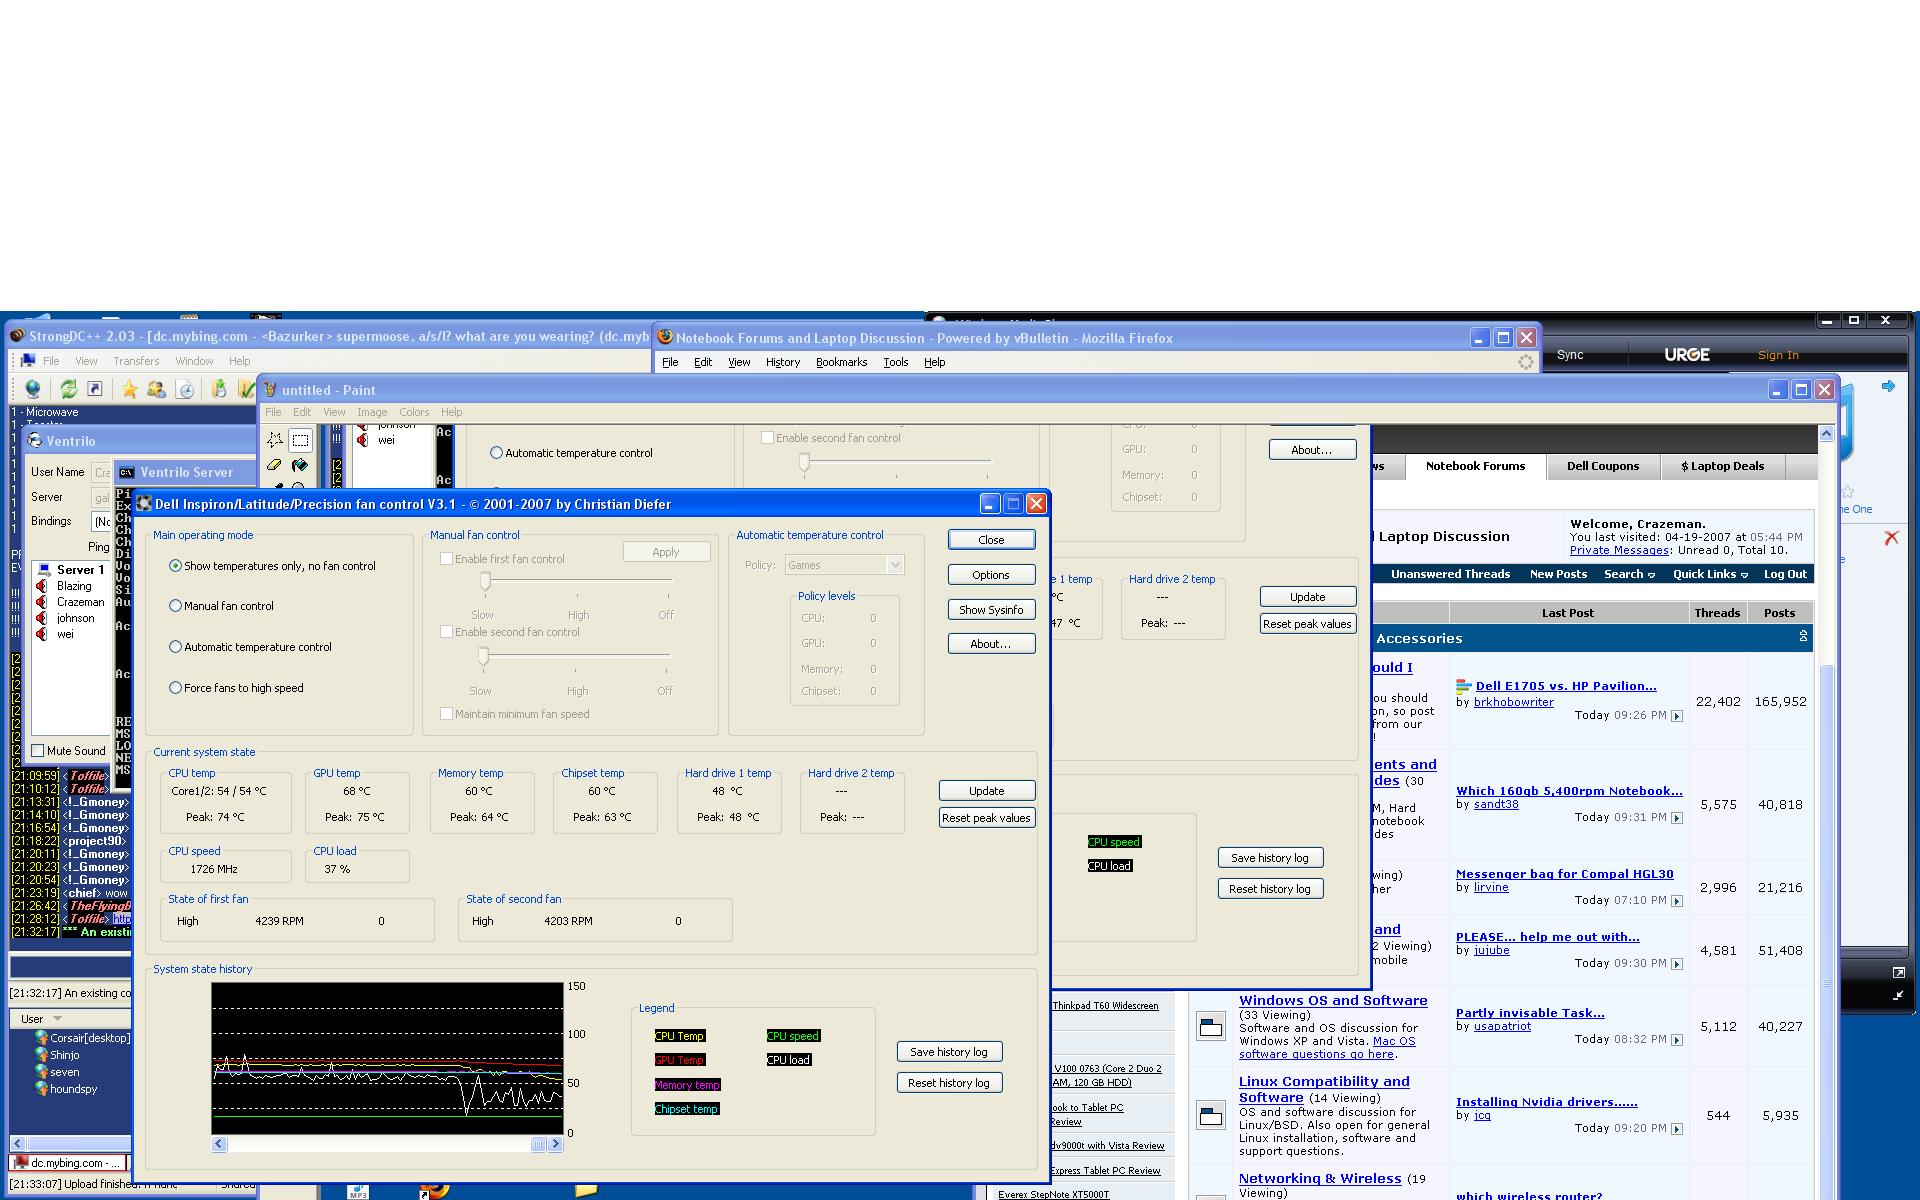
Task: Open Image menu in Paint
Action: click(371, 412)
